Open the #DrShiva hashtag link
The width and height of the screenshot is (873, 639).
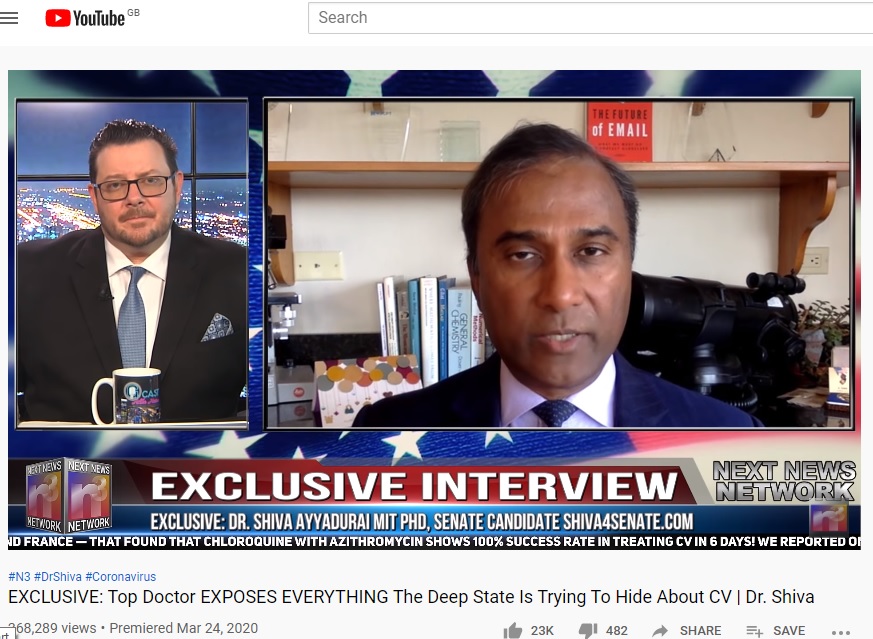pos(57,577)
